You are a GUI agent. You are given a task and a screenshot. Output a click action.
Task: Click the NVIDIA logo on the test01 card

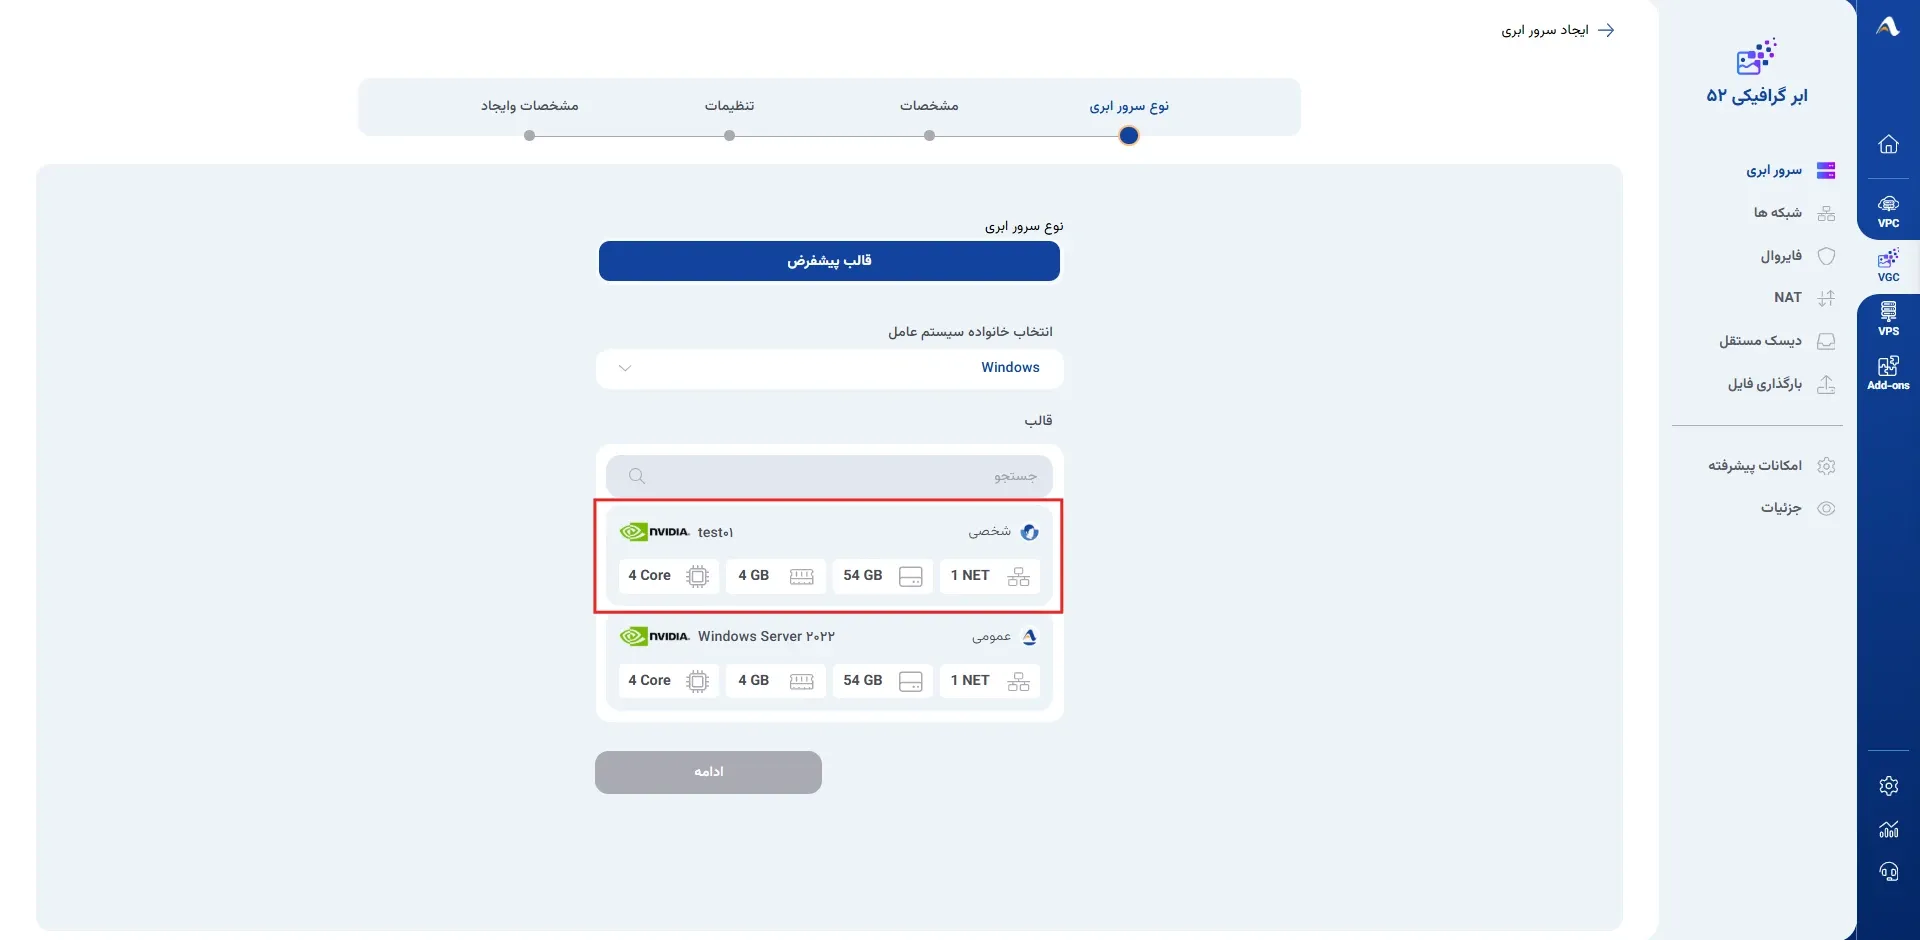655,532
